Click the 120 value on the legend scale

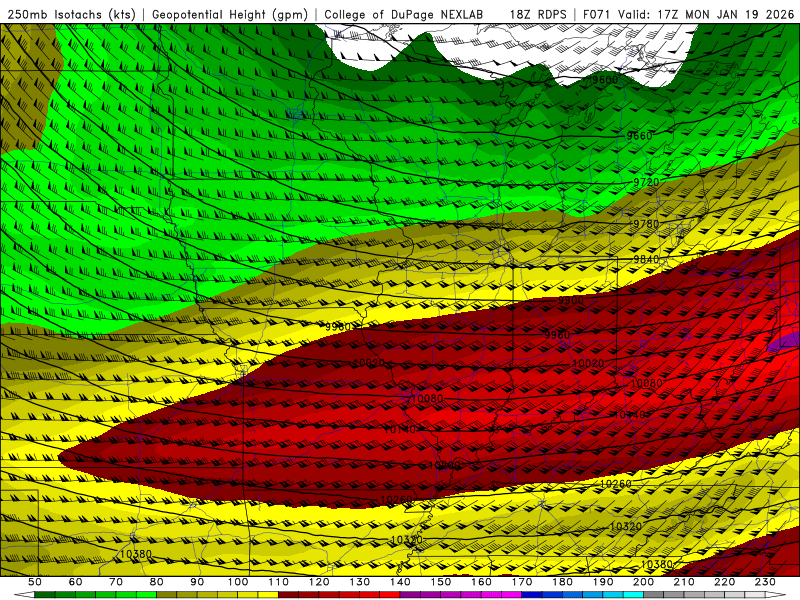(319, 582)
